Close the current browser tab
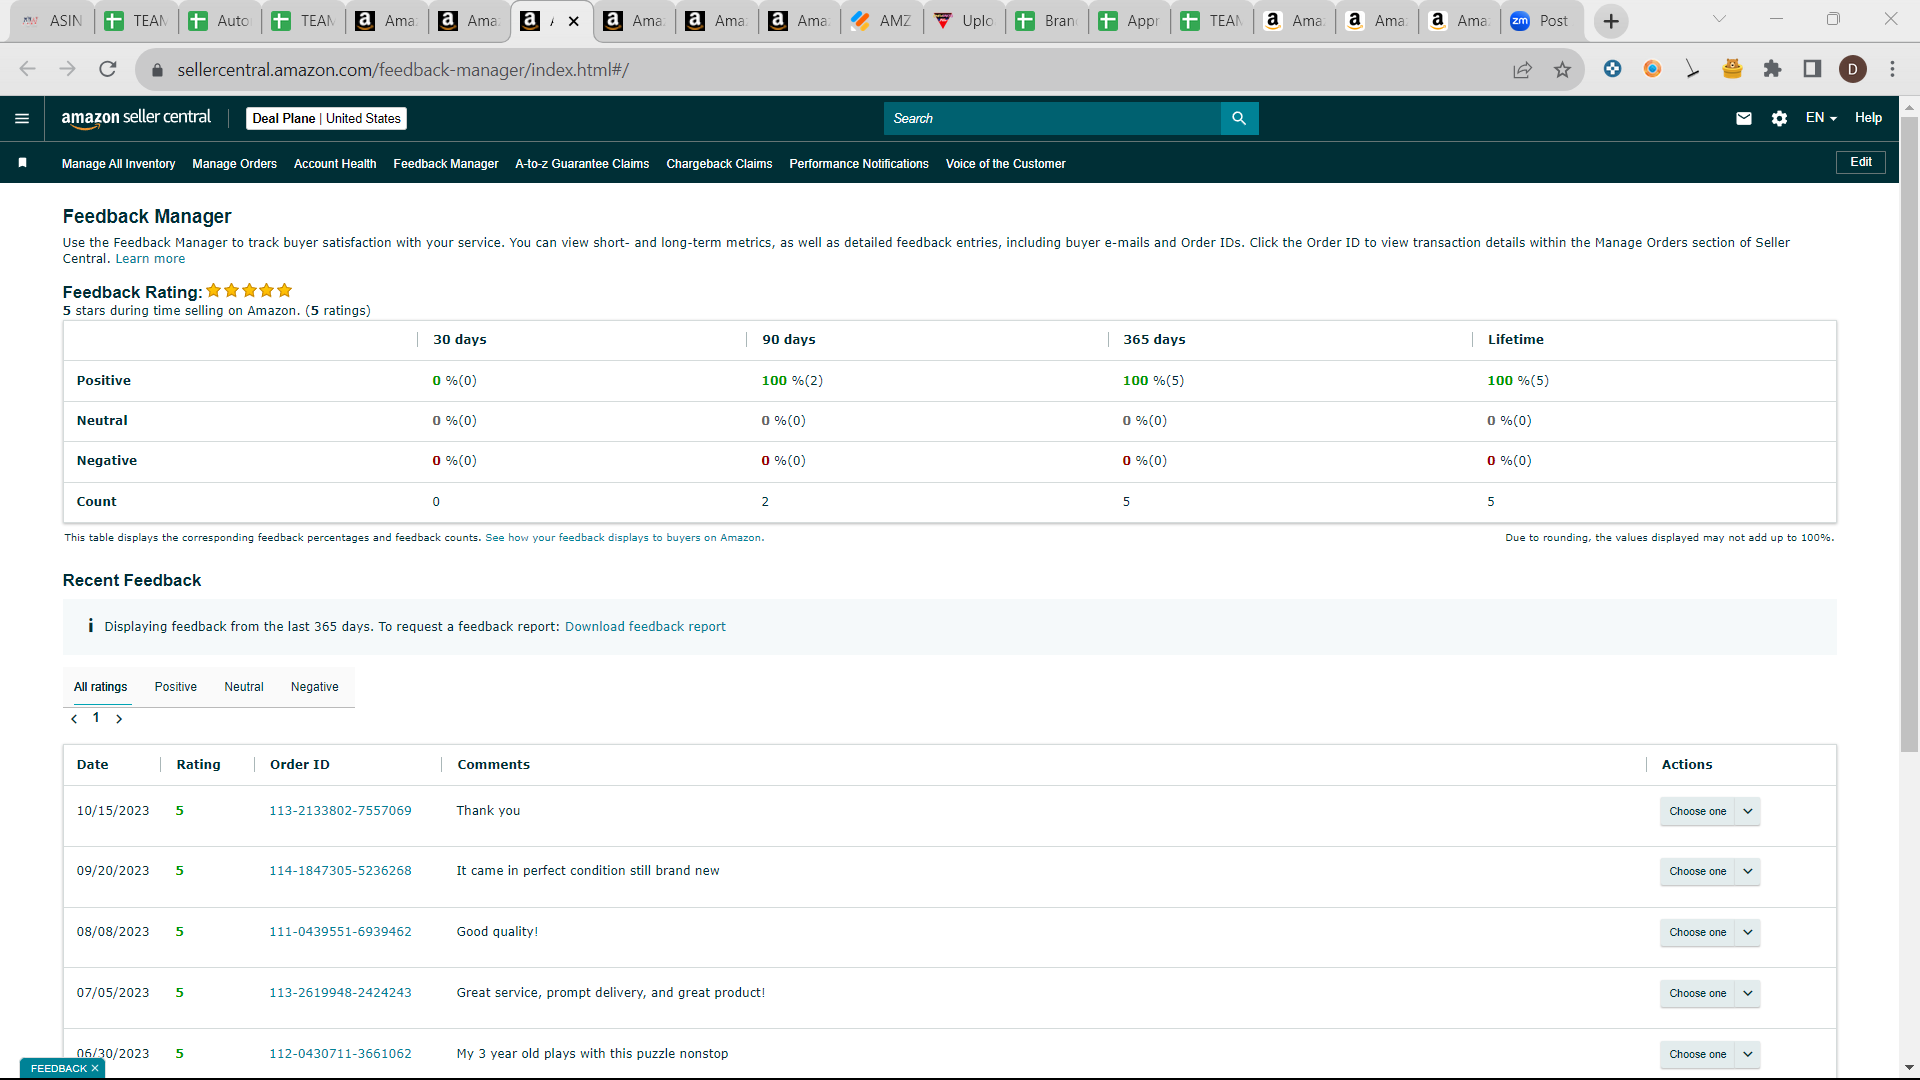 coord(574,21)
